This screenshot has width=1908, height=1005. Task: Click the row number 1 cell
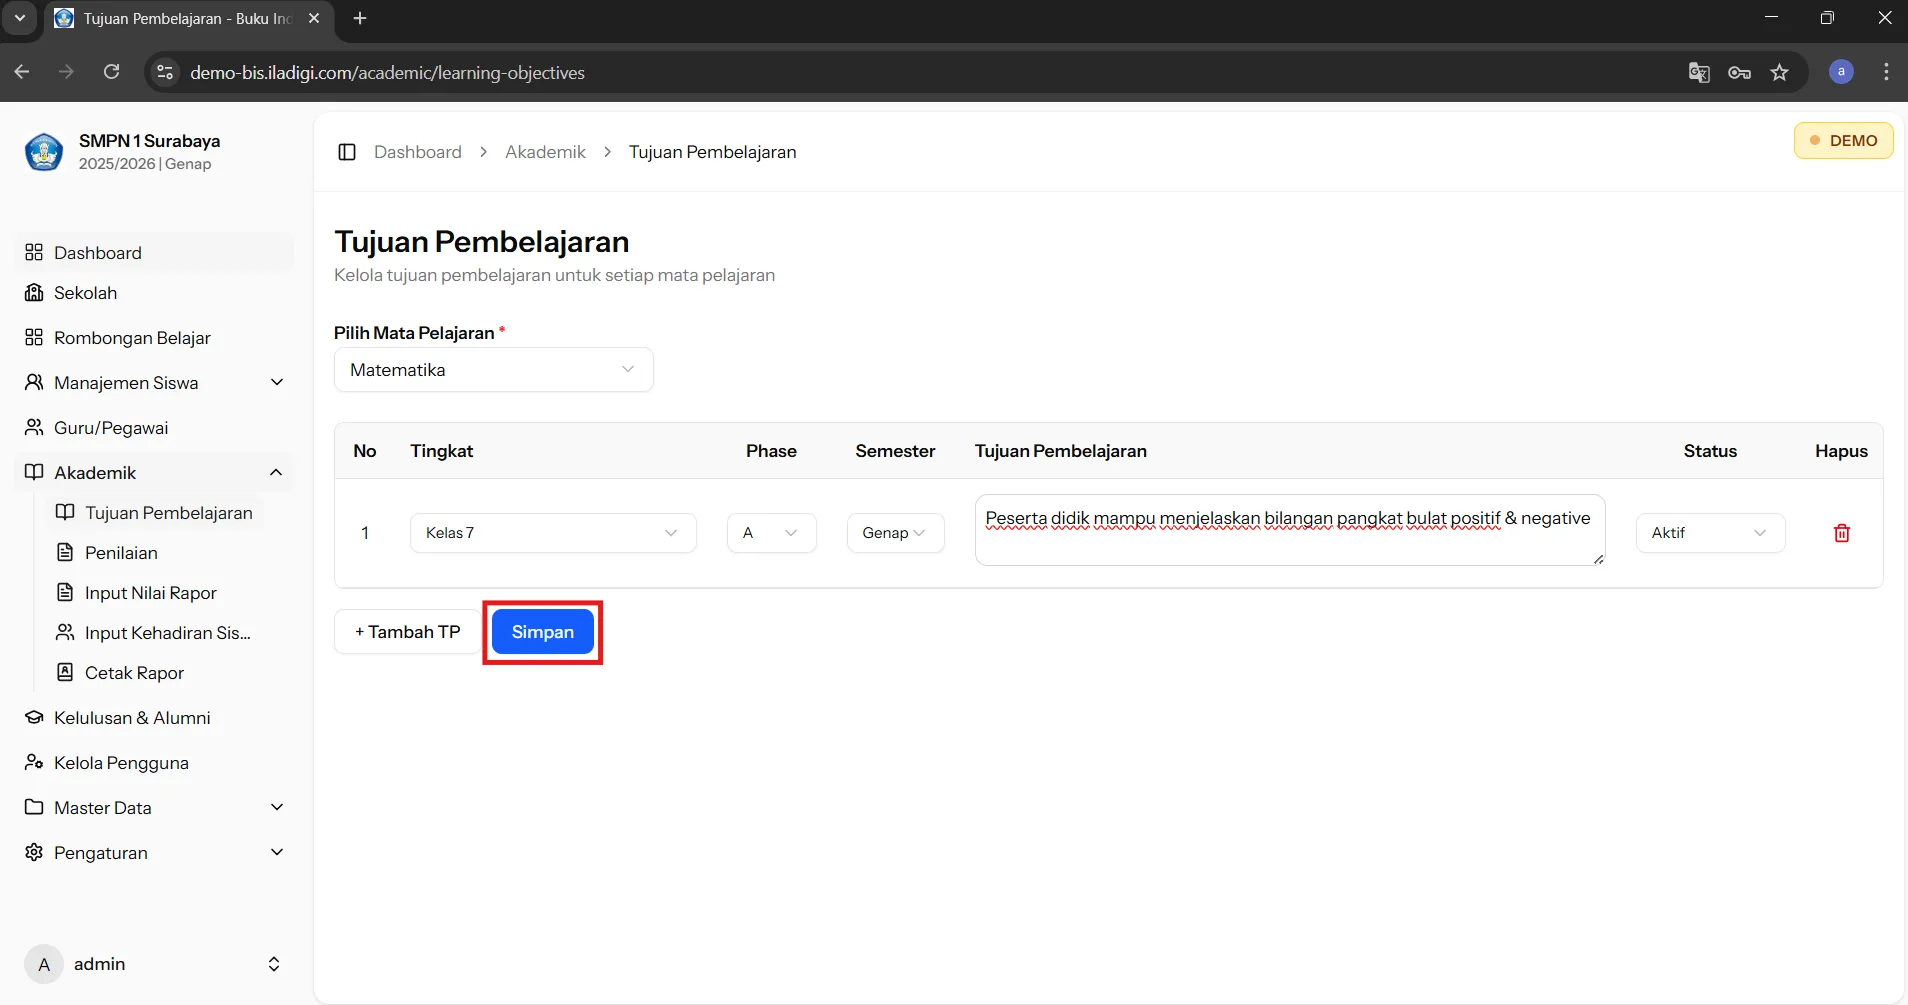(365, 533)
